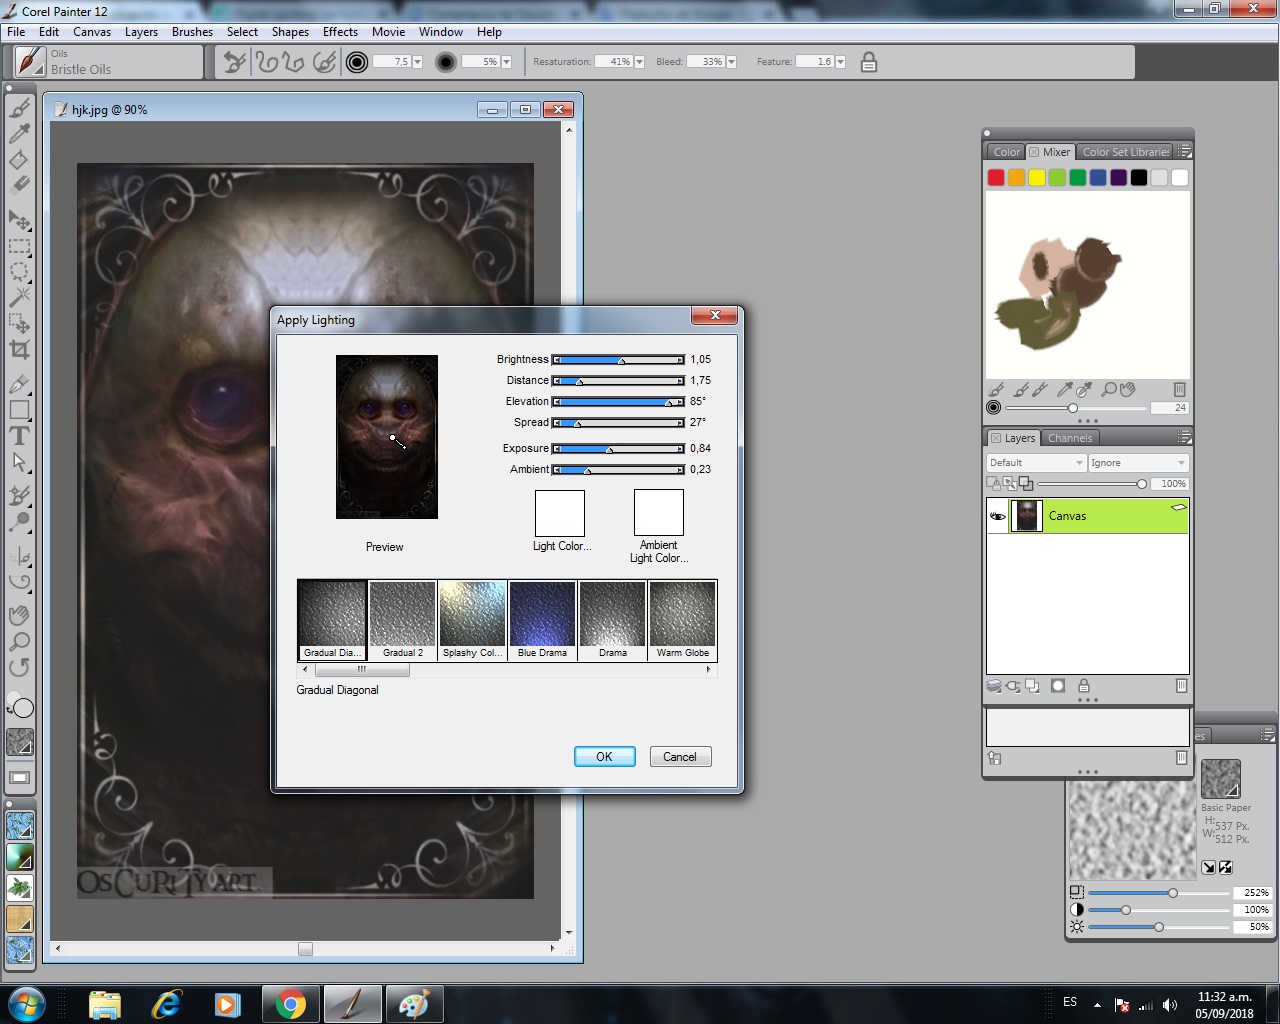Select the Text tool
The image size is (1280, 1024).
coord(20,436)
